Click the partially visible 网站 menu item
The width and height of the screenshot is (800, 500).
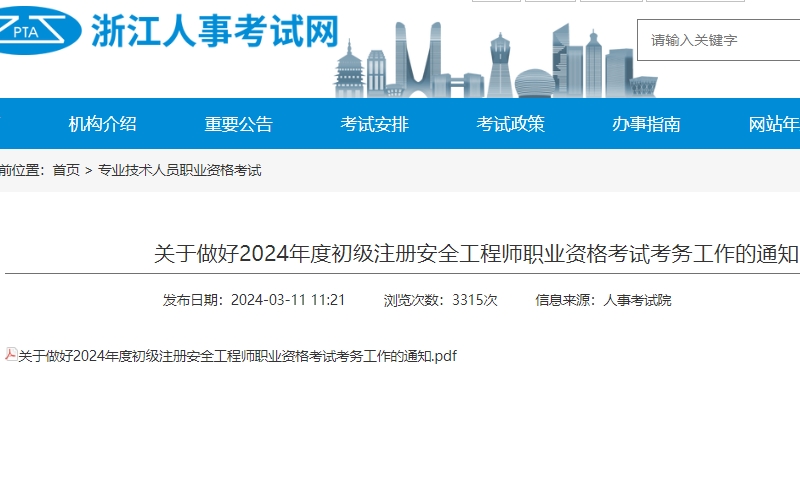pos(774,124)
